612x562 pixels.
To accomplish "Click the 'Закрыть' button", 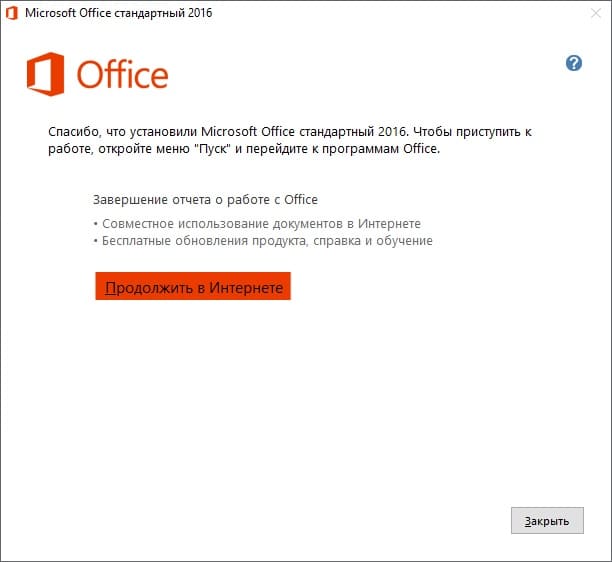I will coord(547,521).
